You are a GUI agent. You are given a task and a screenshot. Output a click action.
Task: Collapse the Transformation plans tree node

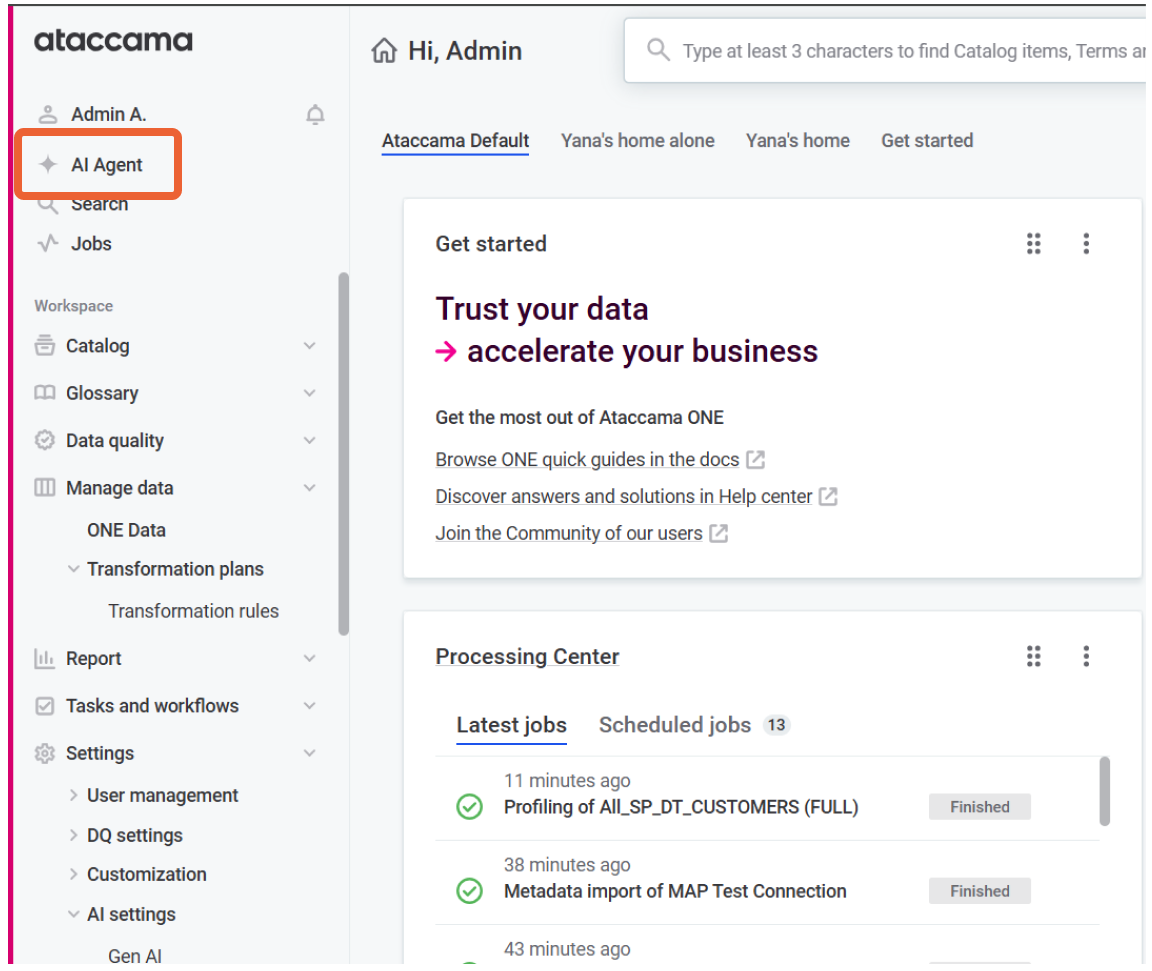pyautogui.click(x=73, y=569)
